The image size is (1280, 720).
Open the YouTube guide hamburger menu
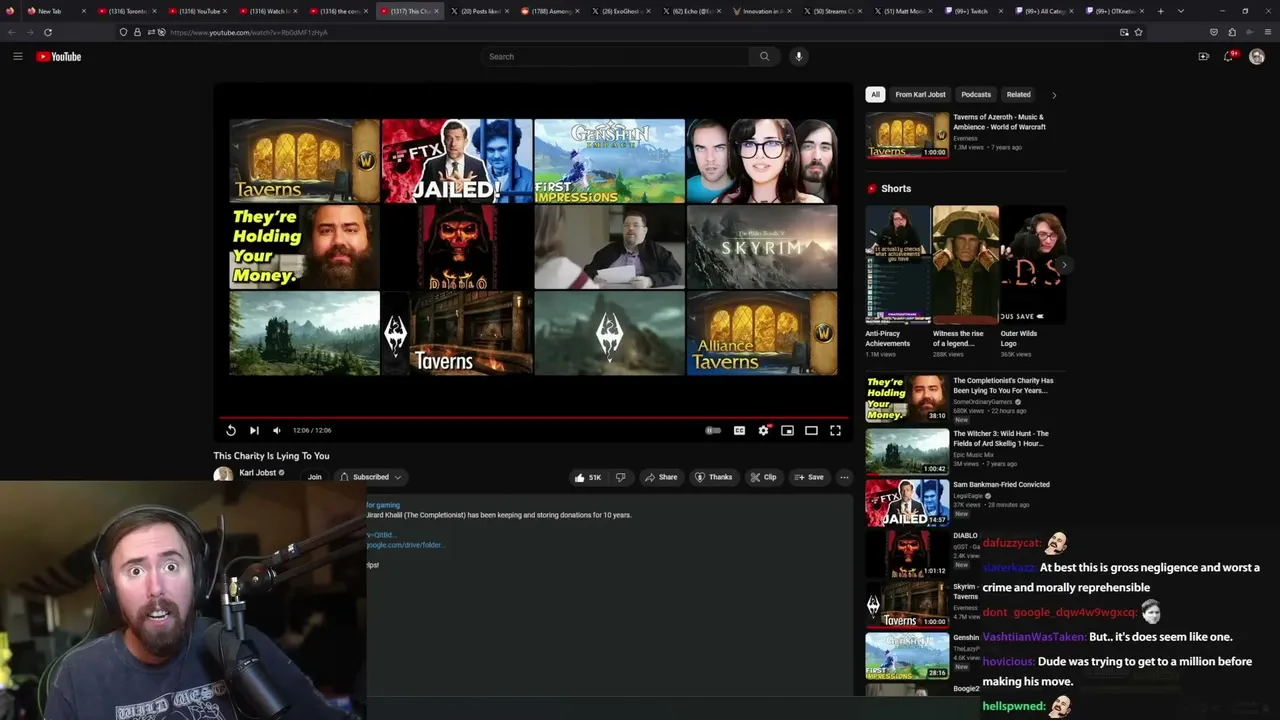point(18,56)
